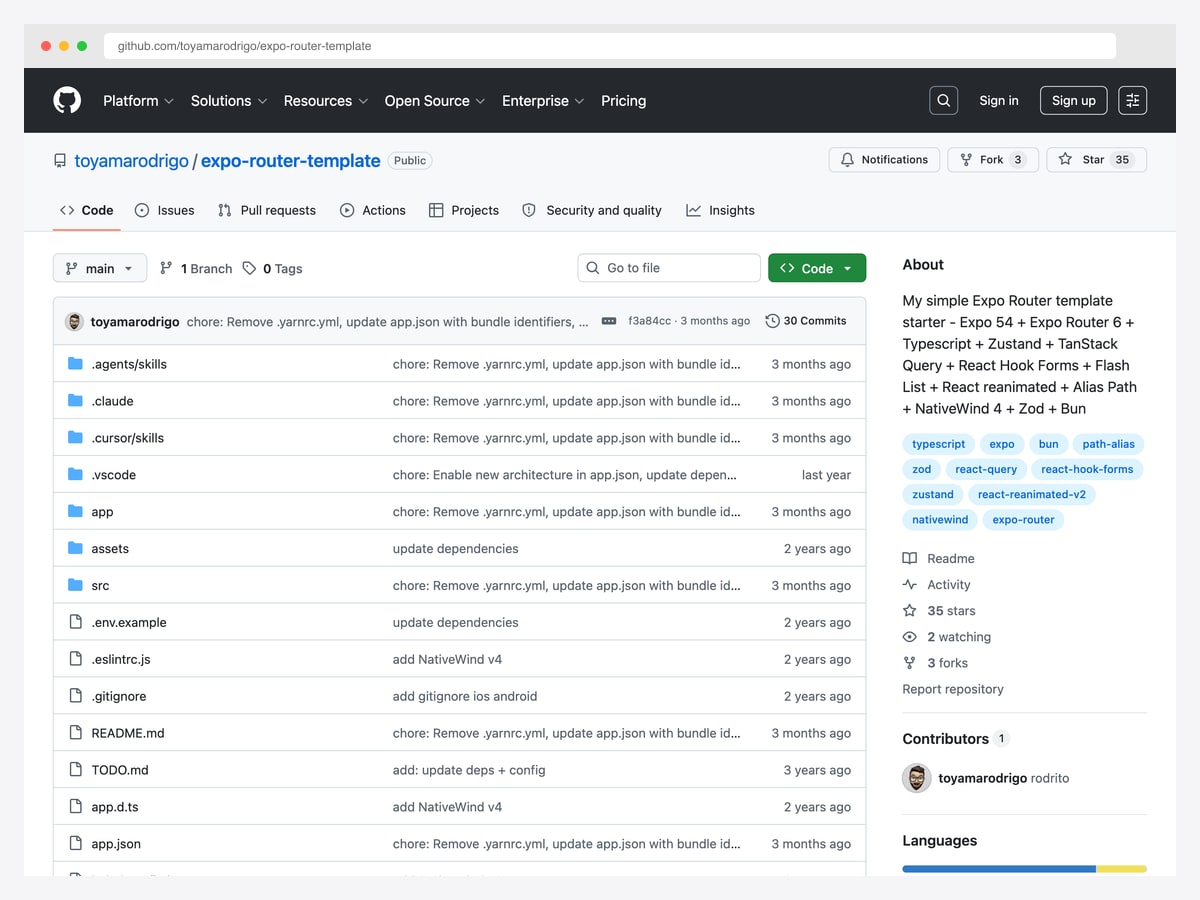Viewport: 1200px width, 900px height.
Task: Open the expo-router-template repository link
Action: coord(291,160)
